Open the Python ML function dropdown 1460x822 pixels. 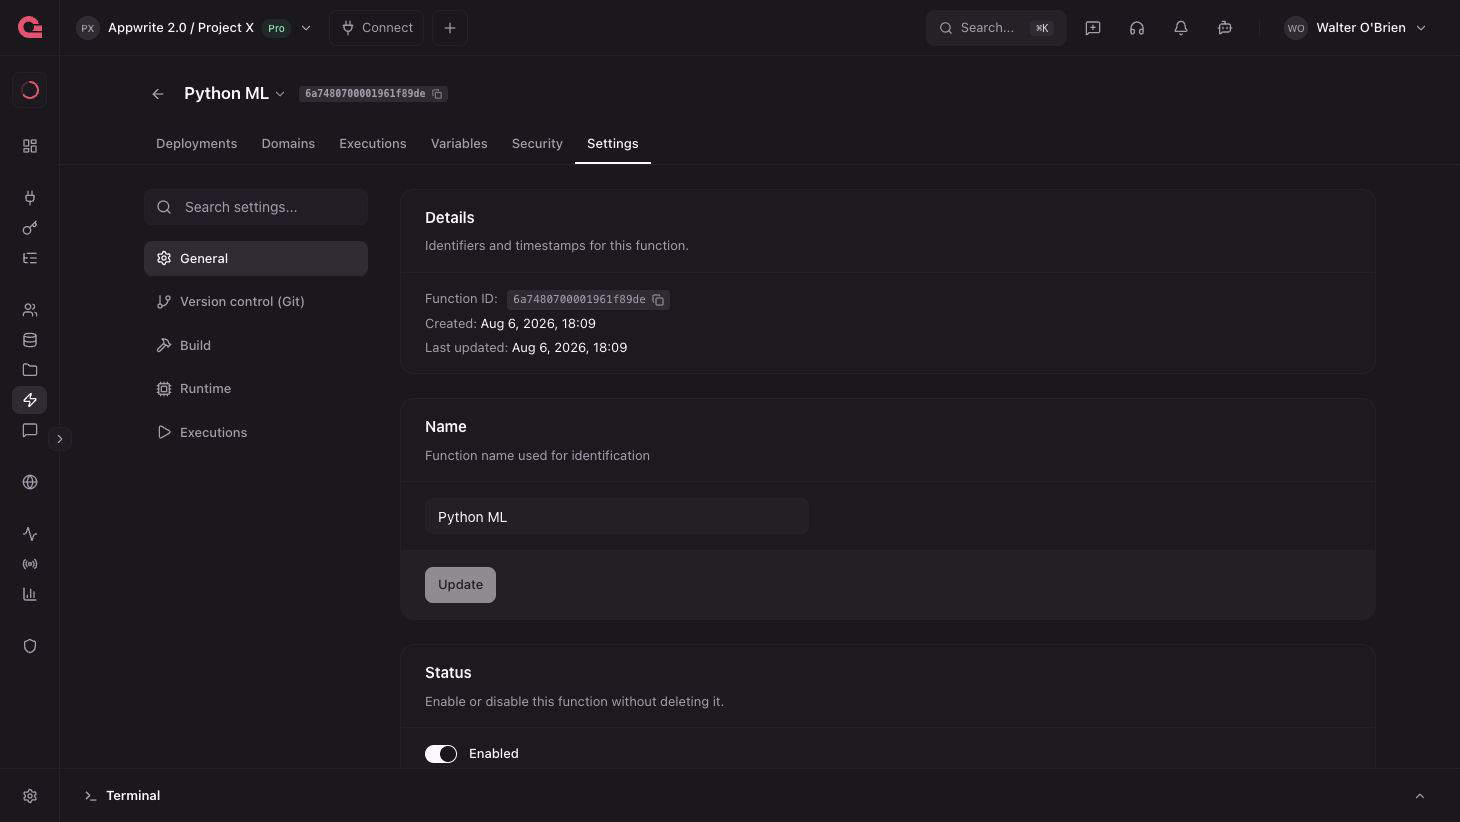(280, 94)
